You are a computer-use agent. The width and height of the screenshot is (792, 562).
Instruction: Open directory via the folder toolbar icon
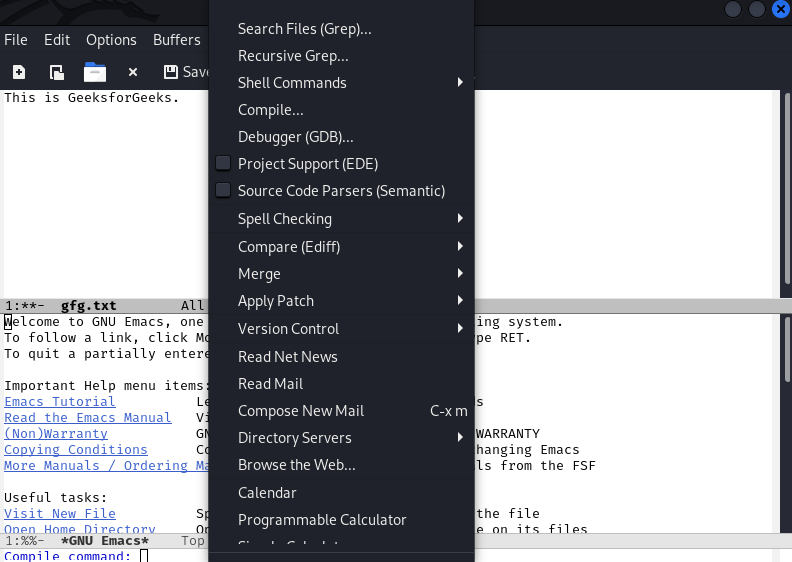[x=94, y=72]
